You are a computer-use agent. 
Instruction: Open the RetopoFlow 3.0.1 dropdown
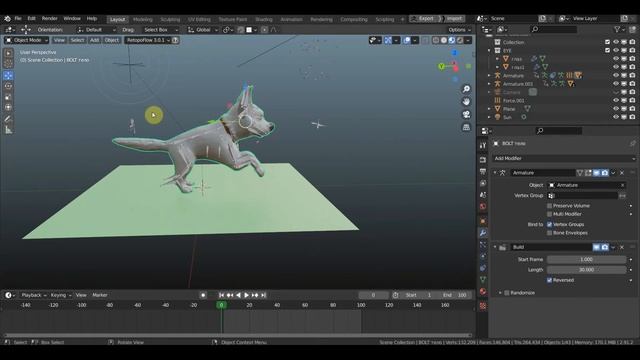click(x=148, y=40)
